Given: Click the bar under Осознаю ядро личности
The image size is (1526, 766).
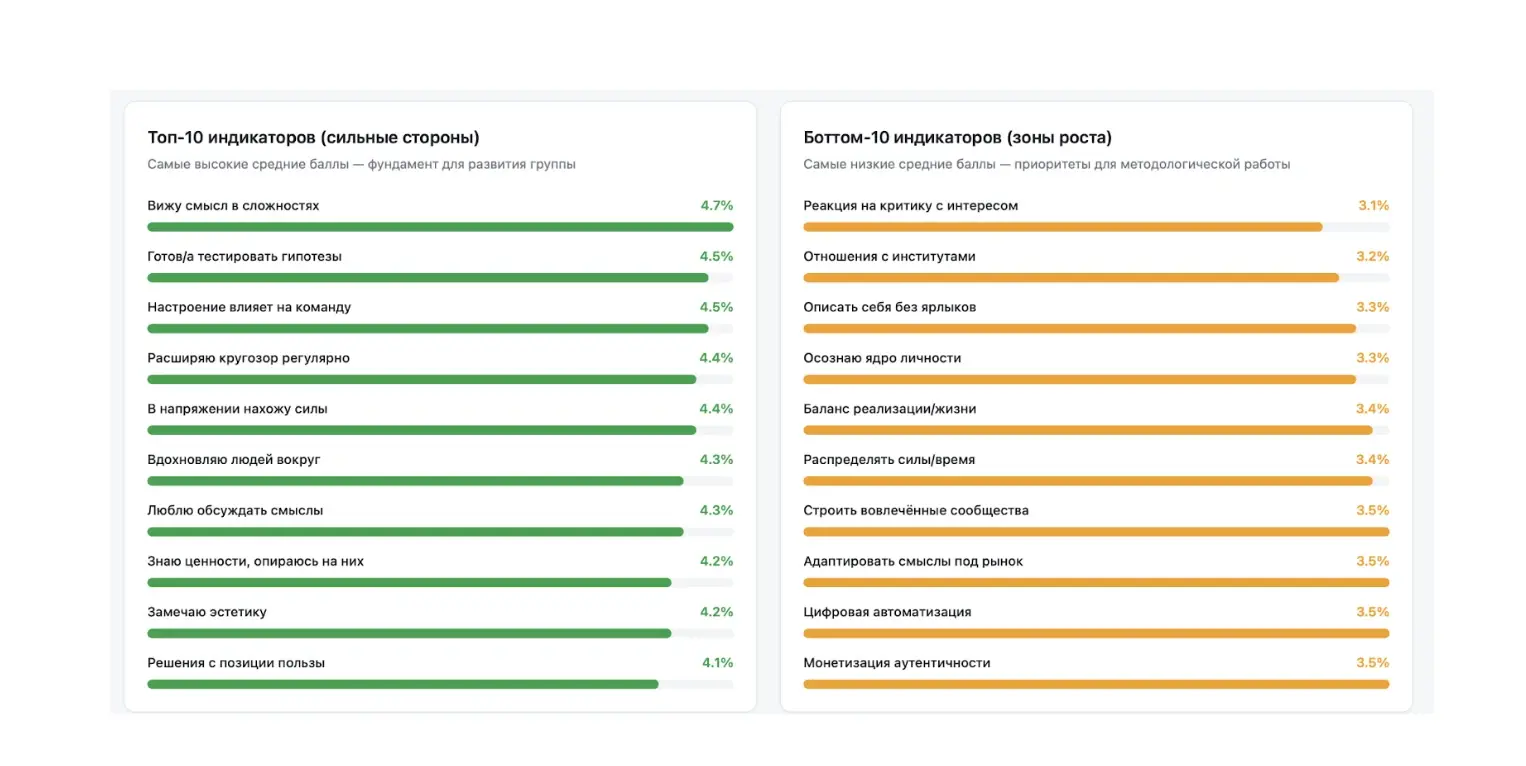Looking at the screenshot, I should [x=1096, y=380].
